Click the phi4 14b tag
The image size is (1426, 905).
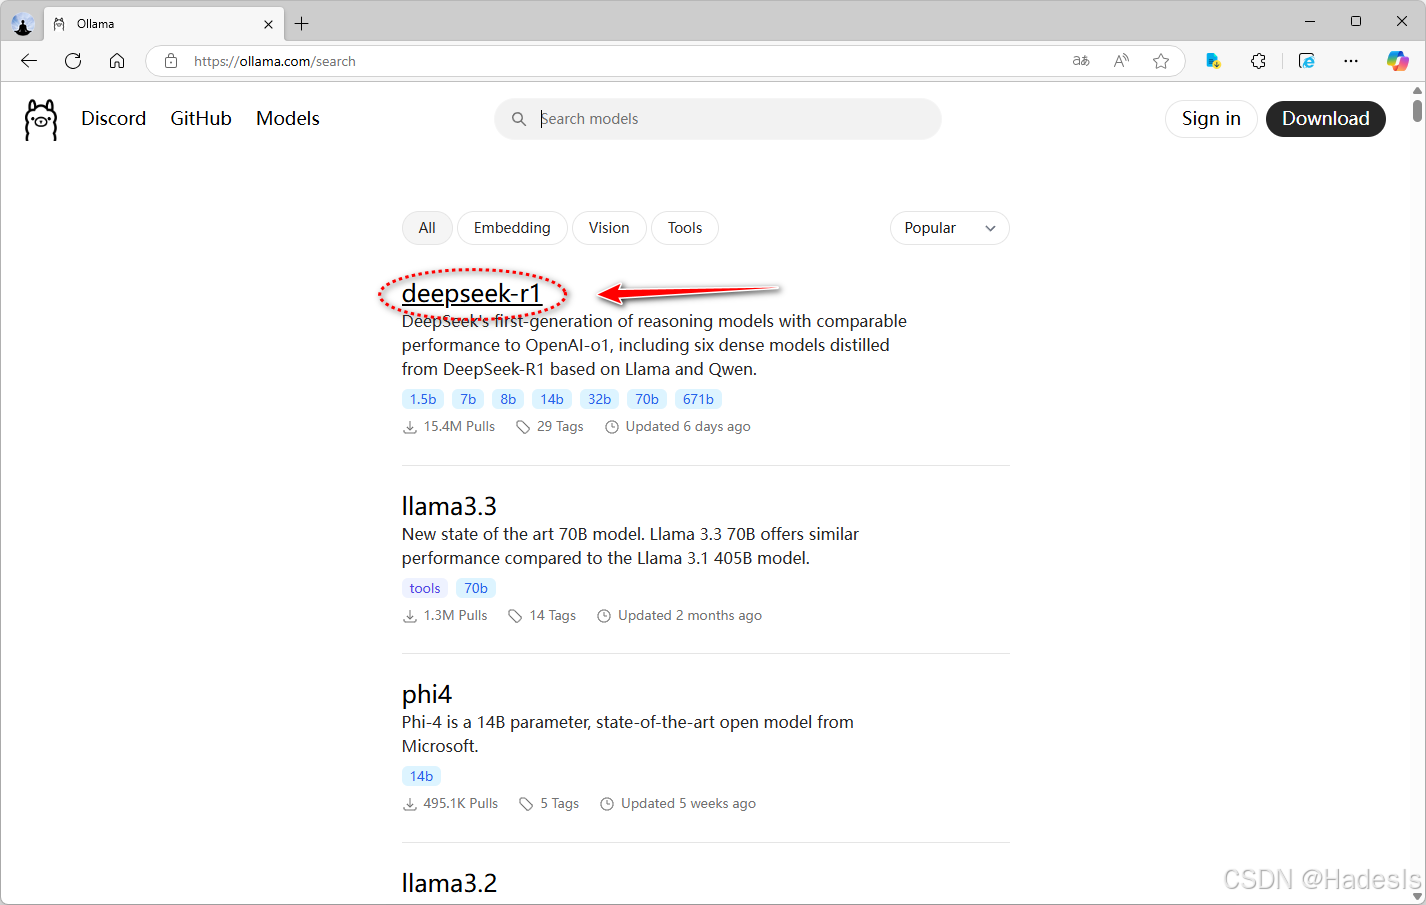coord(422,776)
